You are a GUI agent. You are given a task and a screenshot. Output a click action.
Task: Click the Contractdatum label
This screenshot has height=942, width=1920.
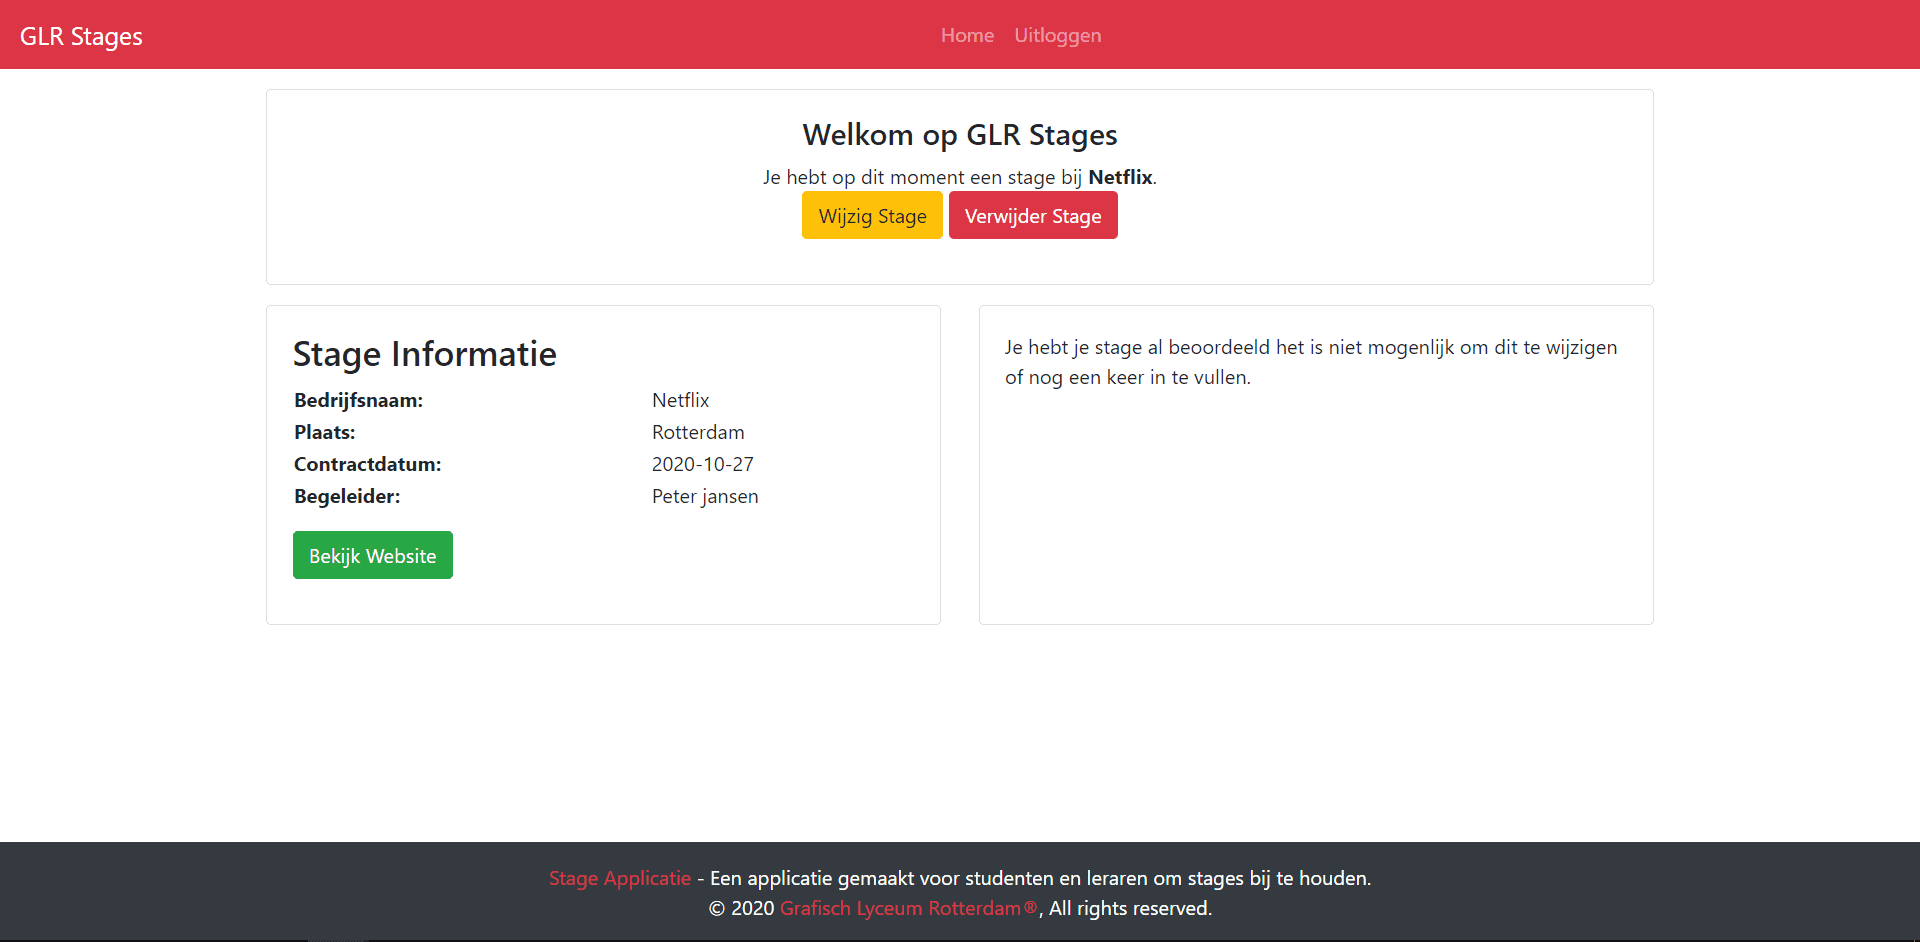(368, 464)
